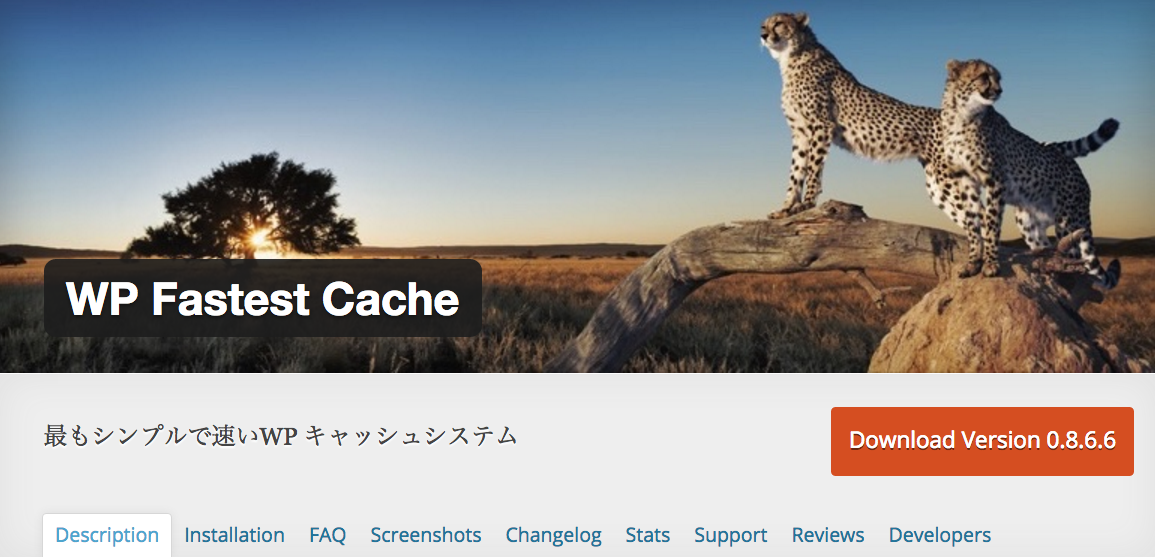Open the Reviews tab
This screenshot has height=557, width=1155.
828,535
